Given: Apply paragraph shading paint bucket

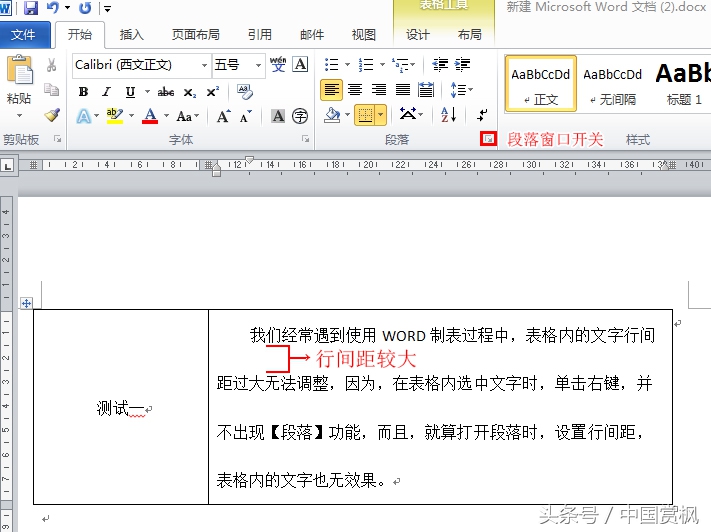Looking at the screenshot, I should tap(332, 115).
